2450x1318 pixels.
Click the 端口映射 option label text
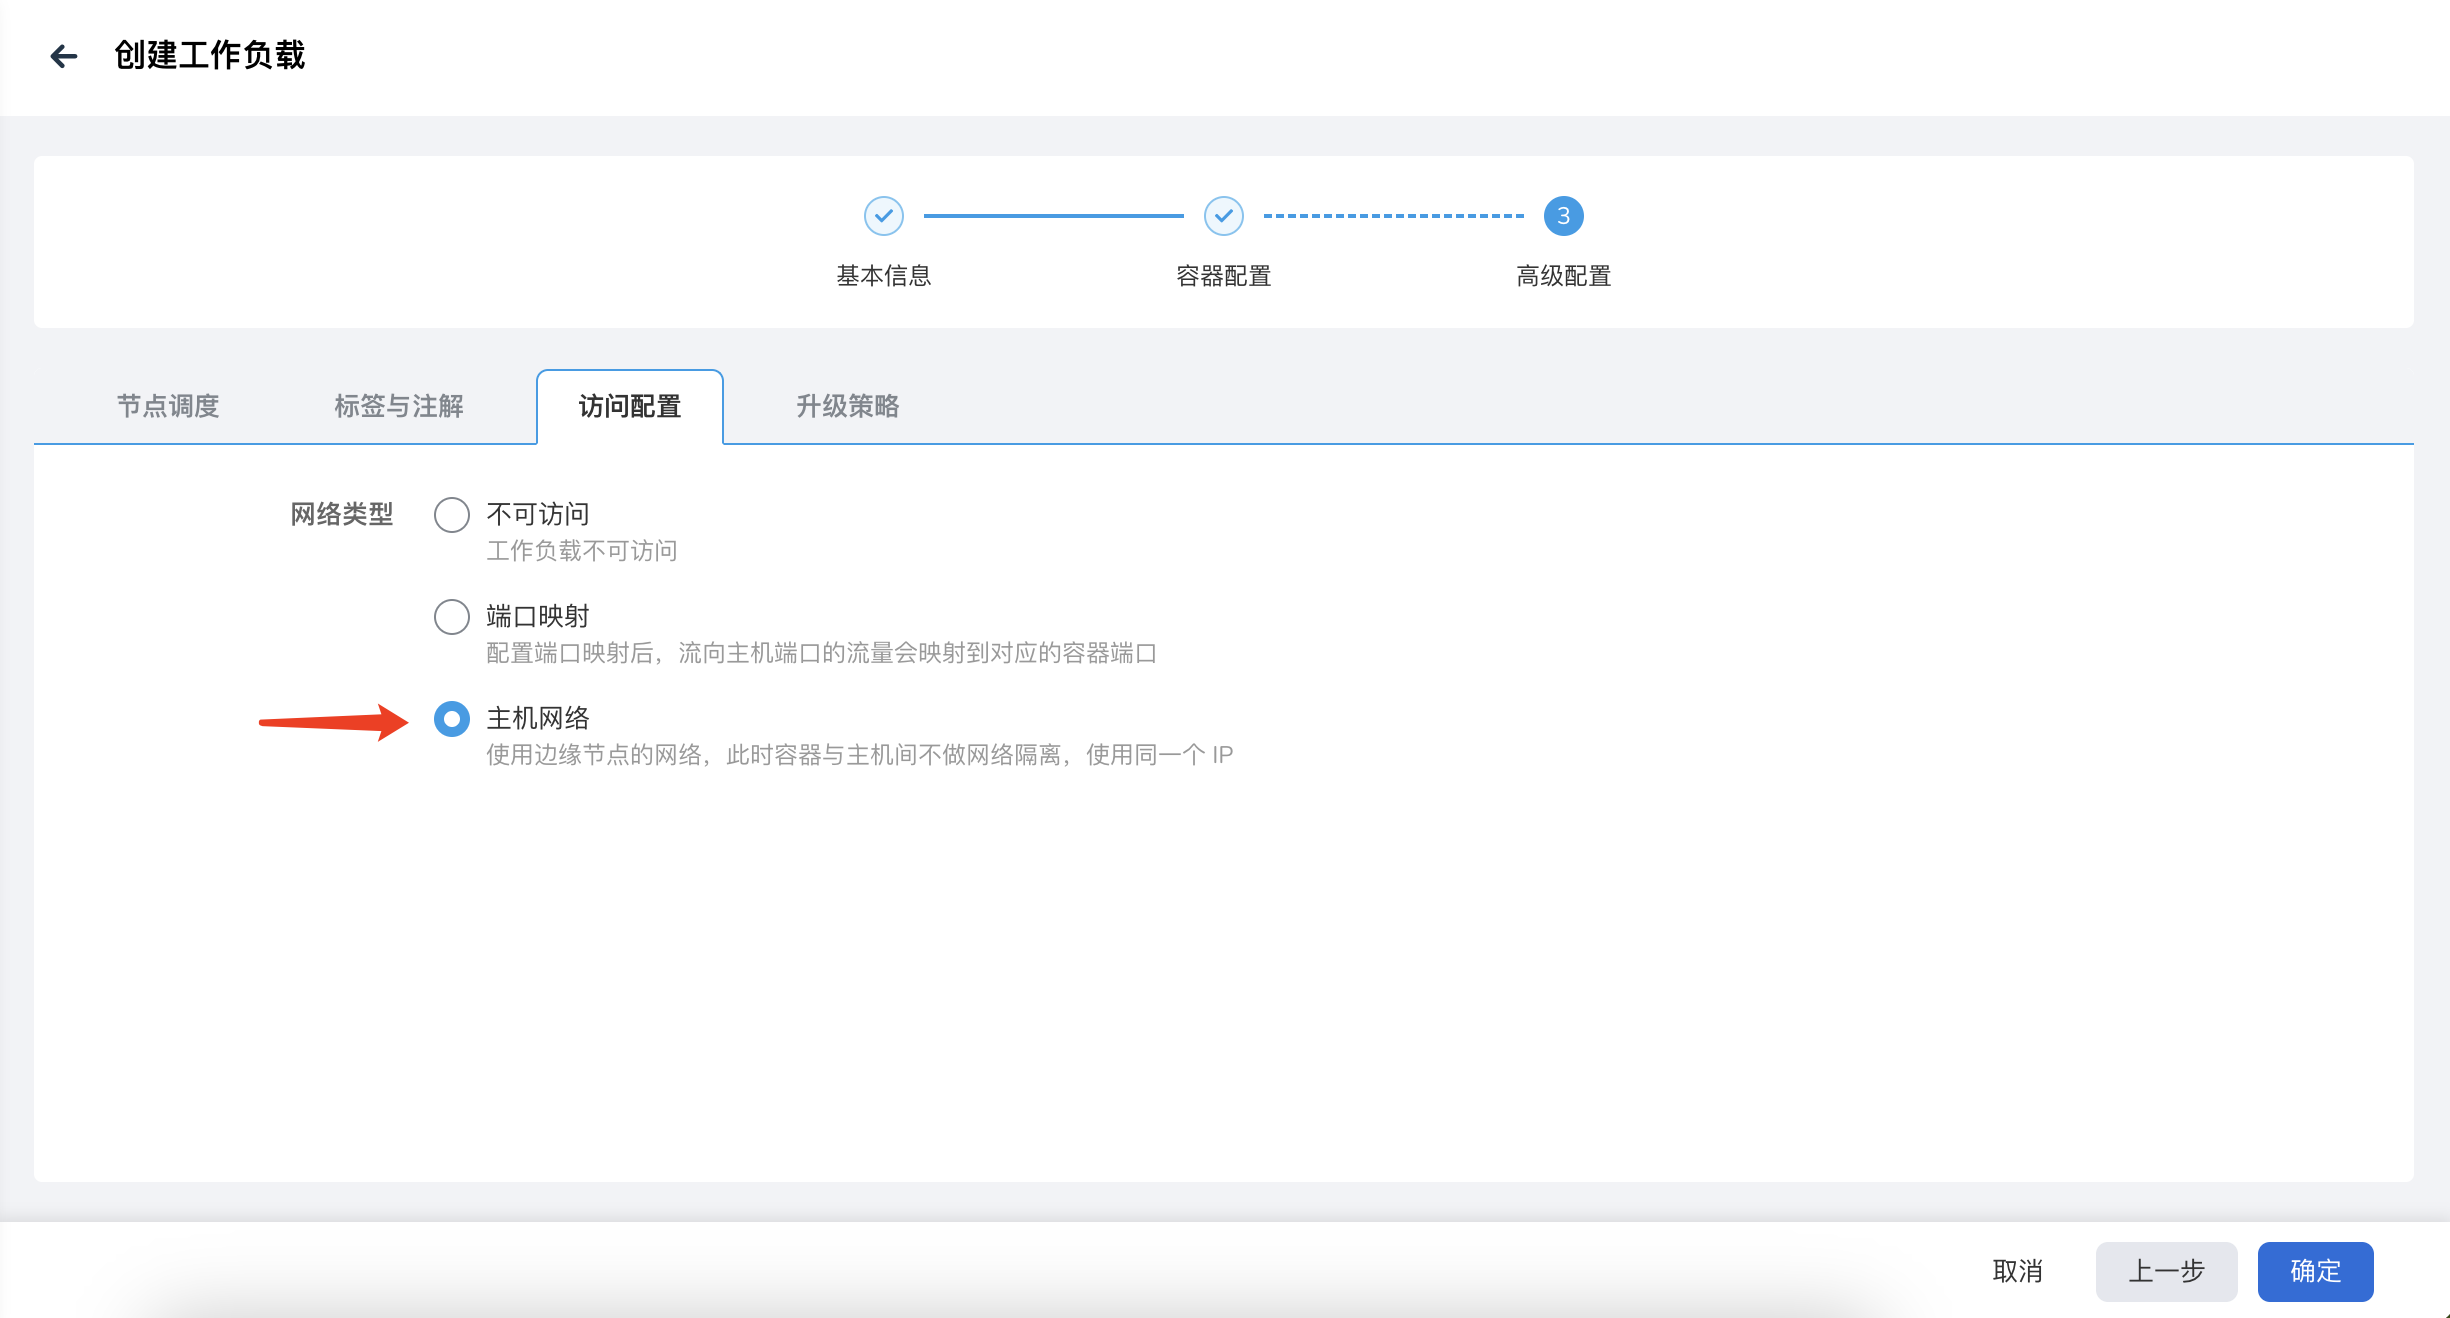(x=537, y=616)
